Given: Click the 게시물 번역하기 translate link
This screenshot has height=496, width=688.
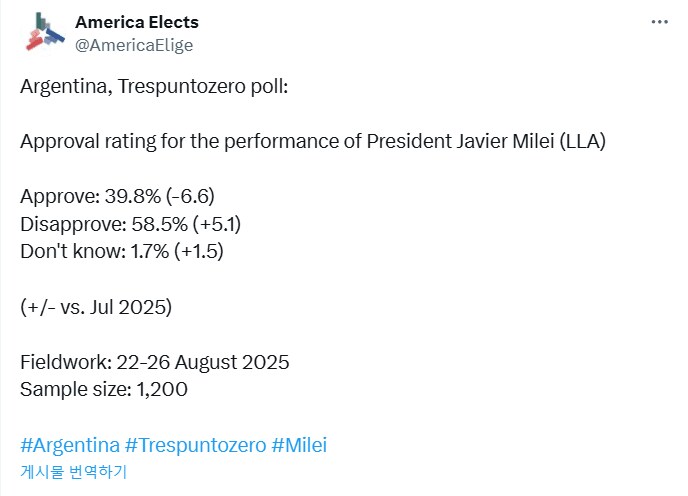Looking at the screenshot, I should point(73,472).
